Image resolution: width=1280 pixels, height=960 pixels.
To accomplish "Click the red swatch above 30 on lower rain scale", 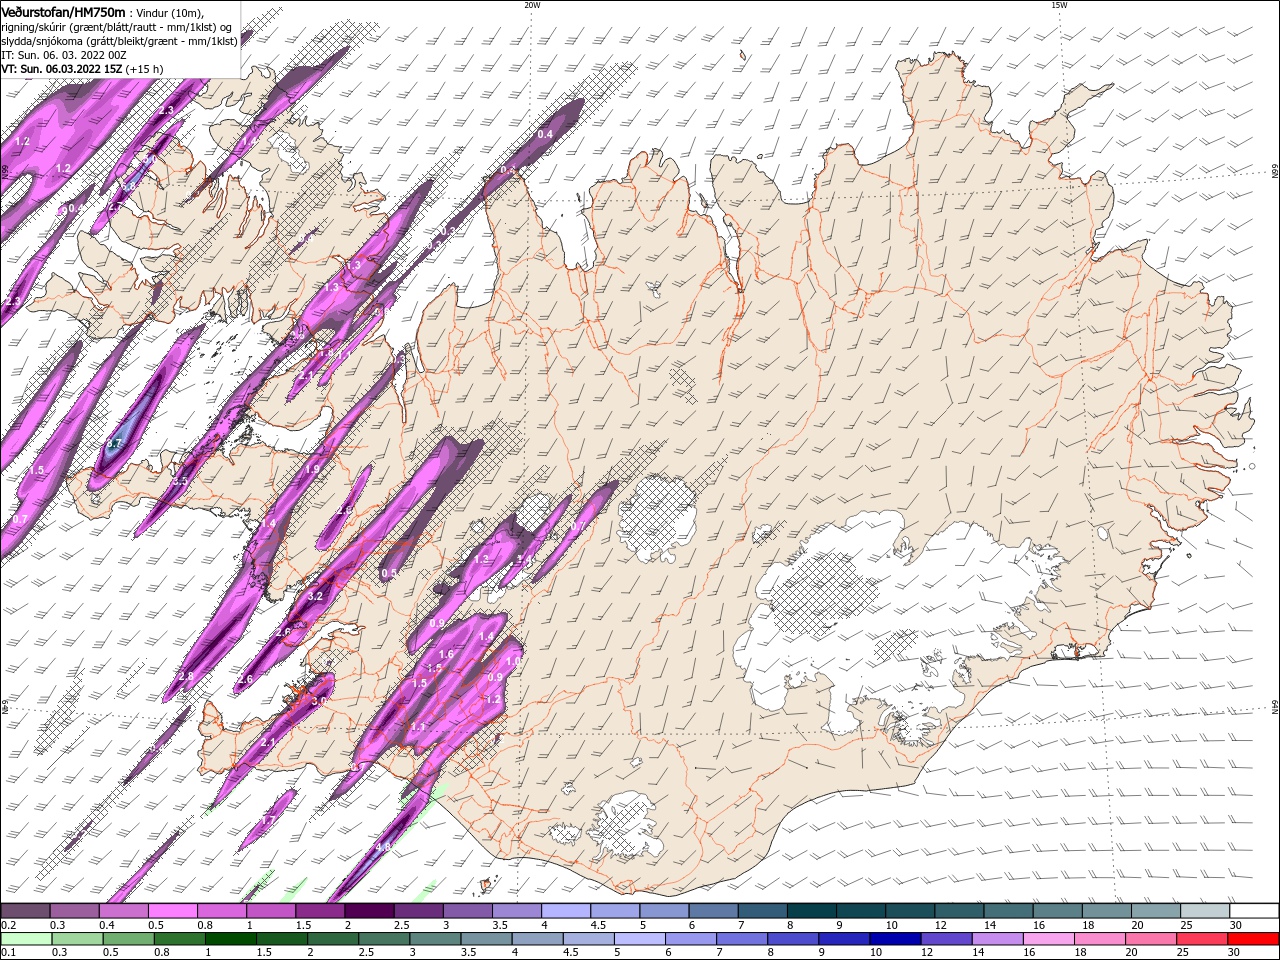I will [x=1254, y=939].
